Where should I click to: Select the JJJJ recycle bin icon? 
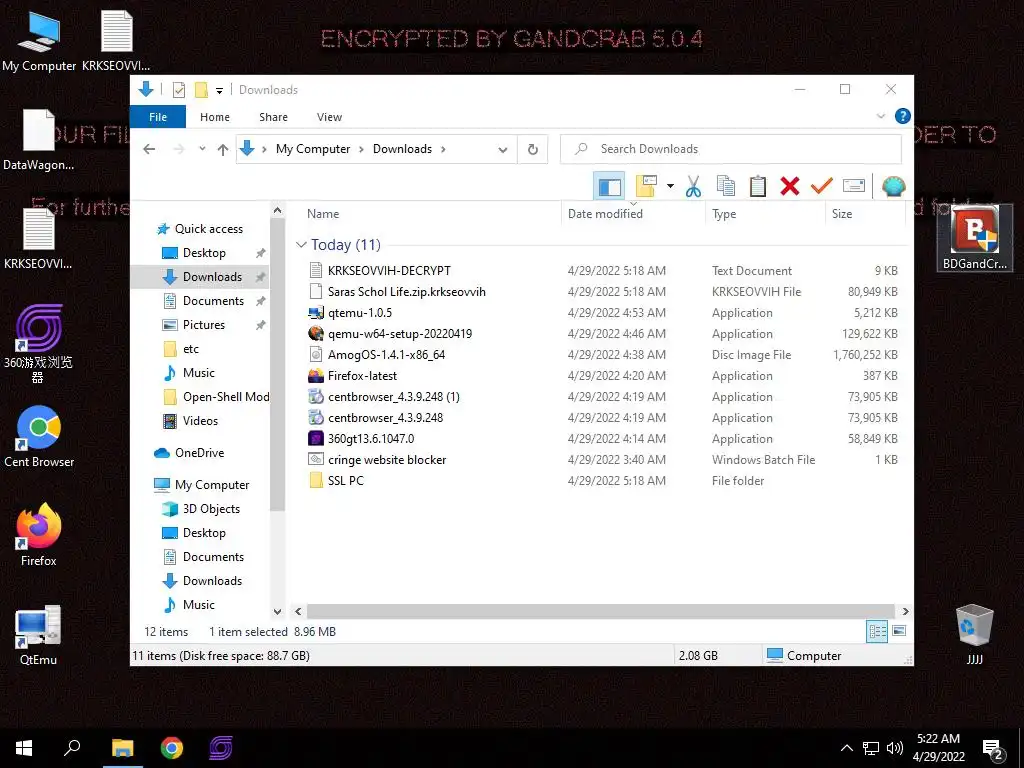(x=974, y=635)
